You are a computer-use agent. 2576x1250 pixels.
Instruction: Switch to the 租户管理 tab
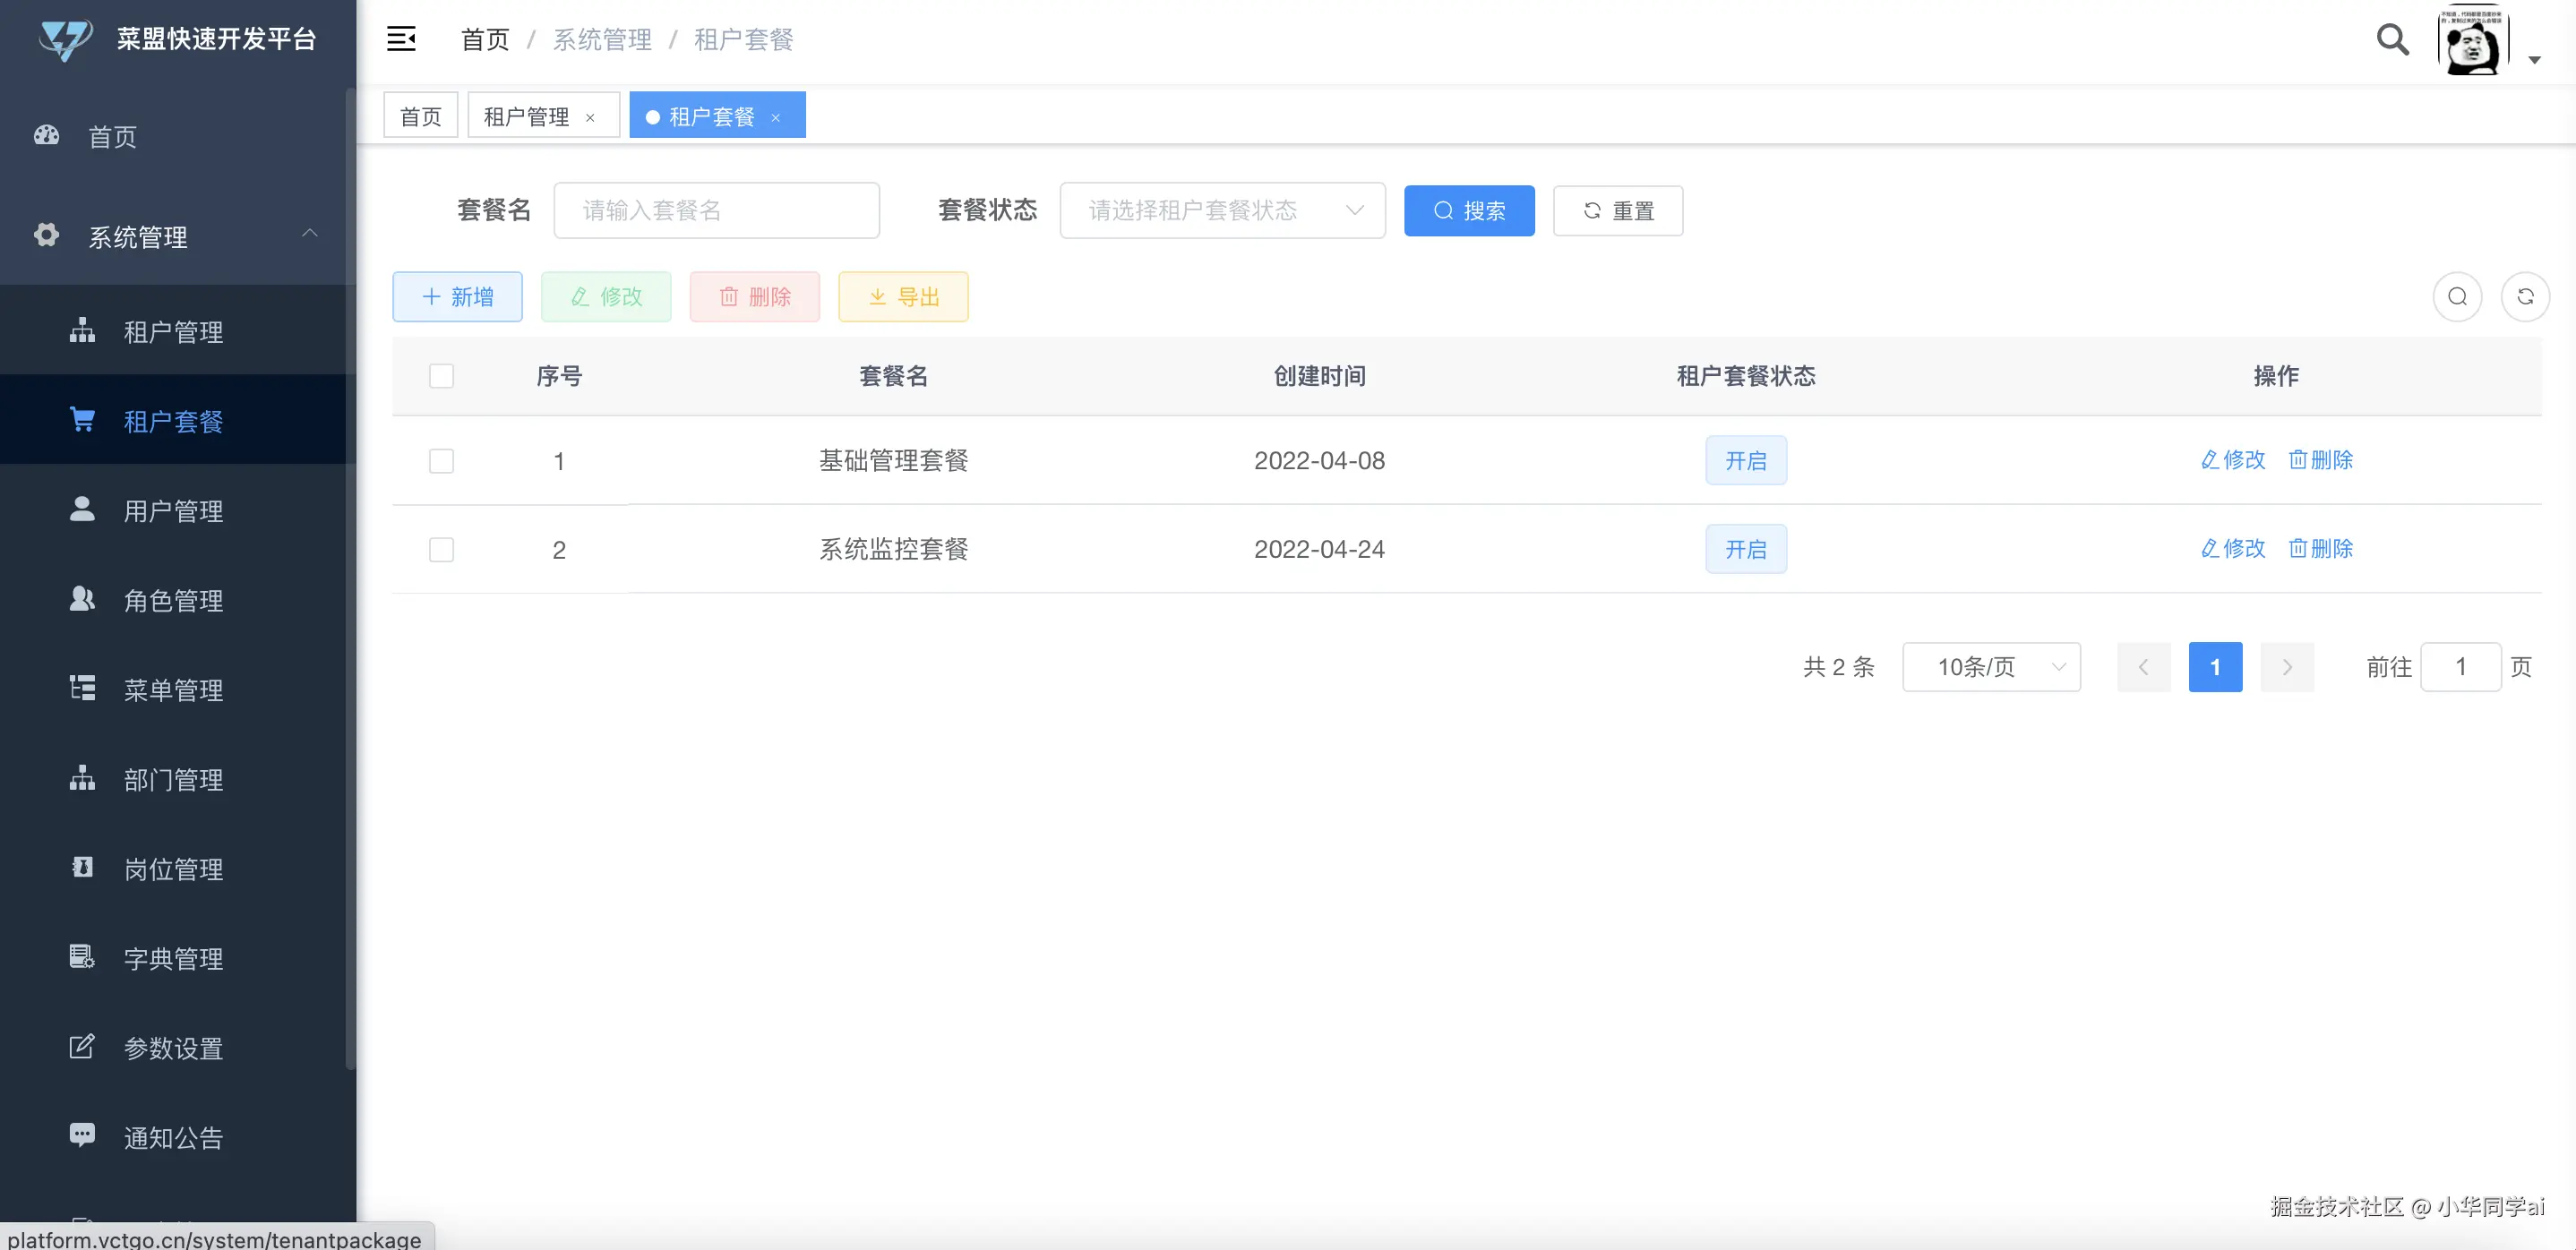click(526, 117)
